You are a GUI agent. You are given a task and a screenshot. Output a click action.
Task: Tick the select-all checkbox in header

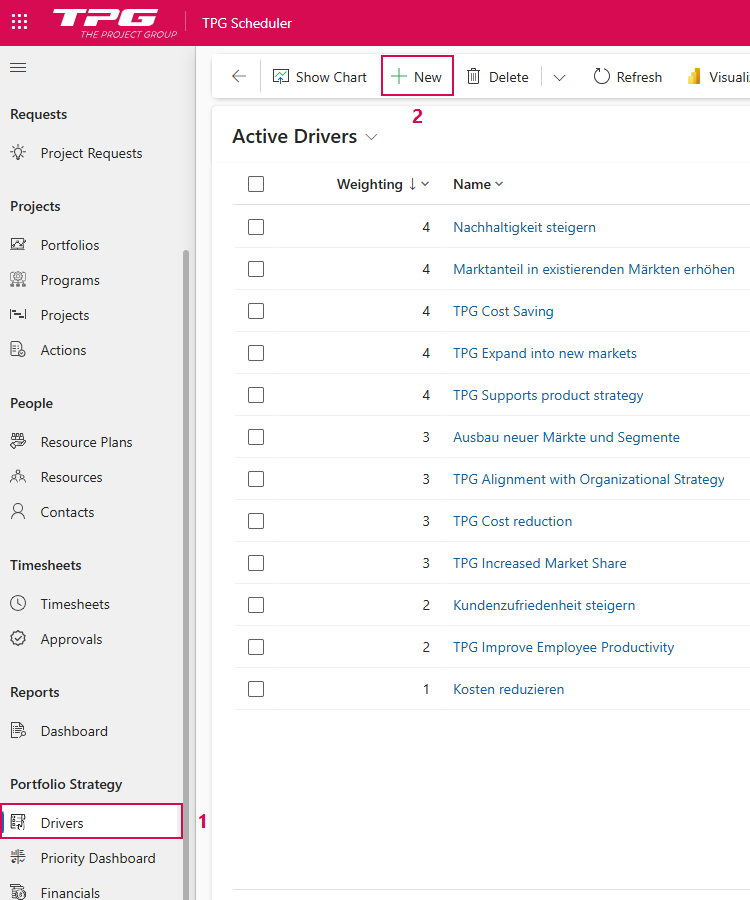[256, 184]
